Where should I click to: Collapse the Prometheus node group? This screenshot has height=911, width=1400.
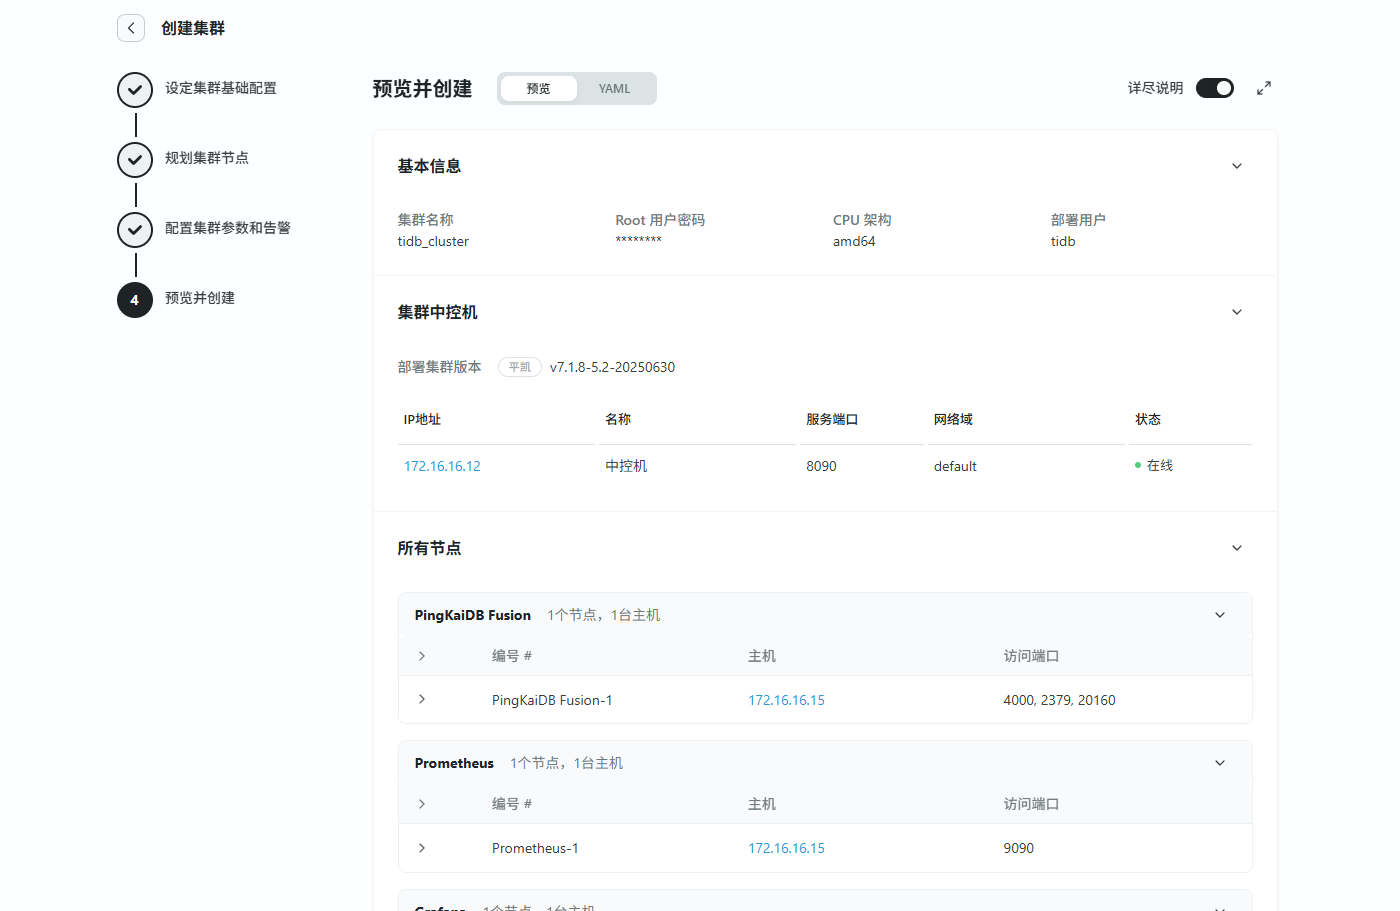[1220, 763]
